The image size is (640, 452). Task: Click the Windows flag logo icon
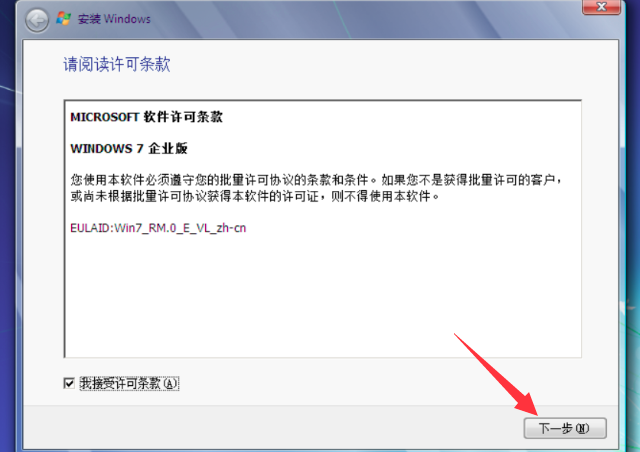(x=64, y=18)
